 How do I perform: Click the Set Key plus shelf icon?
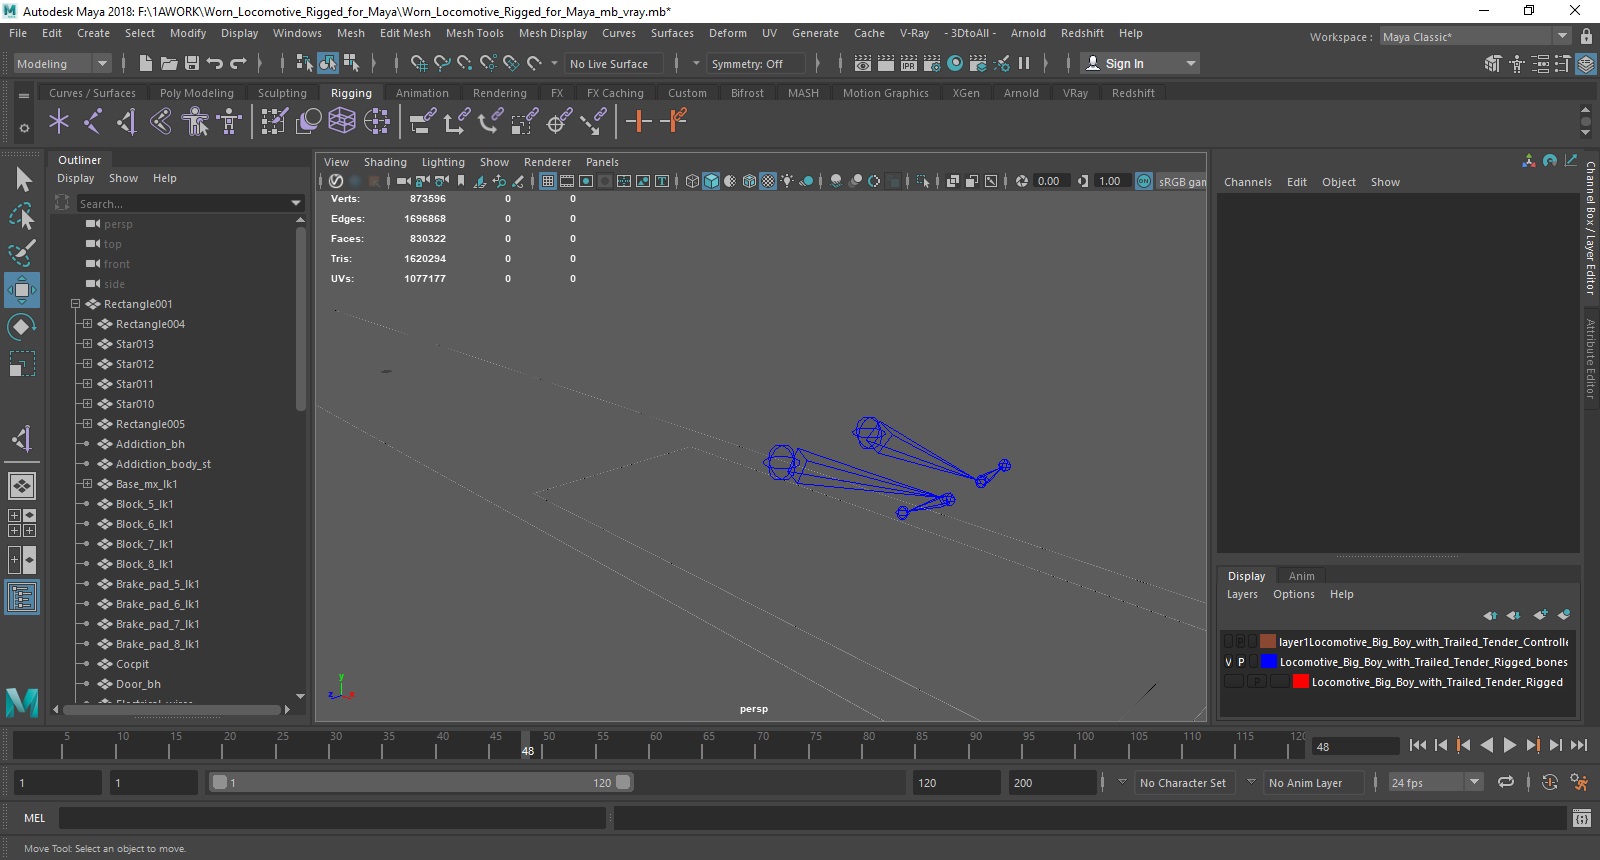point(638,122)
